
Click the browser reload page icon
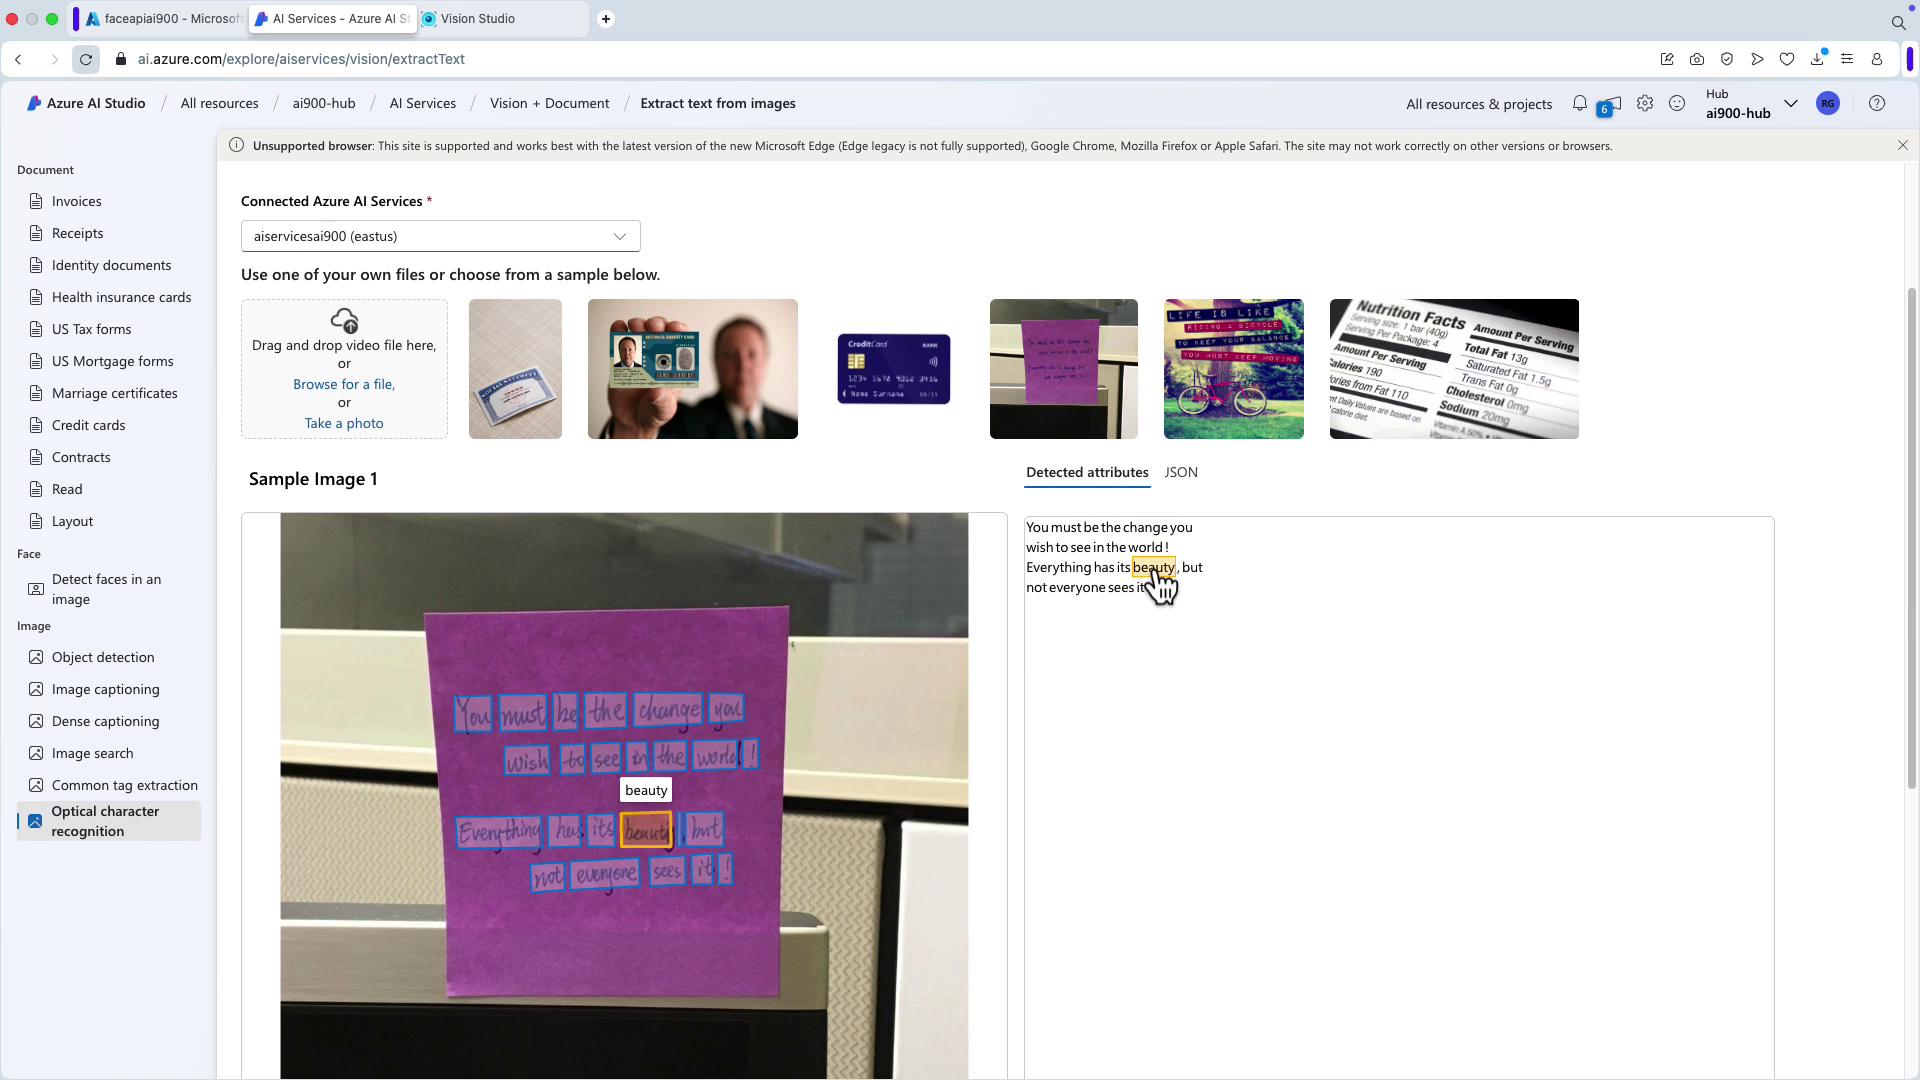pos(86,59)
